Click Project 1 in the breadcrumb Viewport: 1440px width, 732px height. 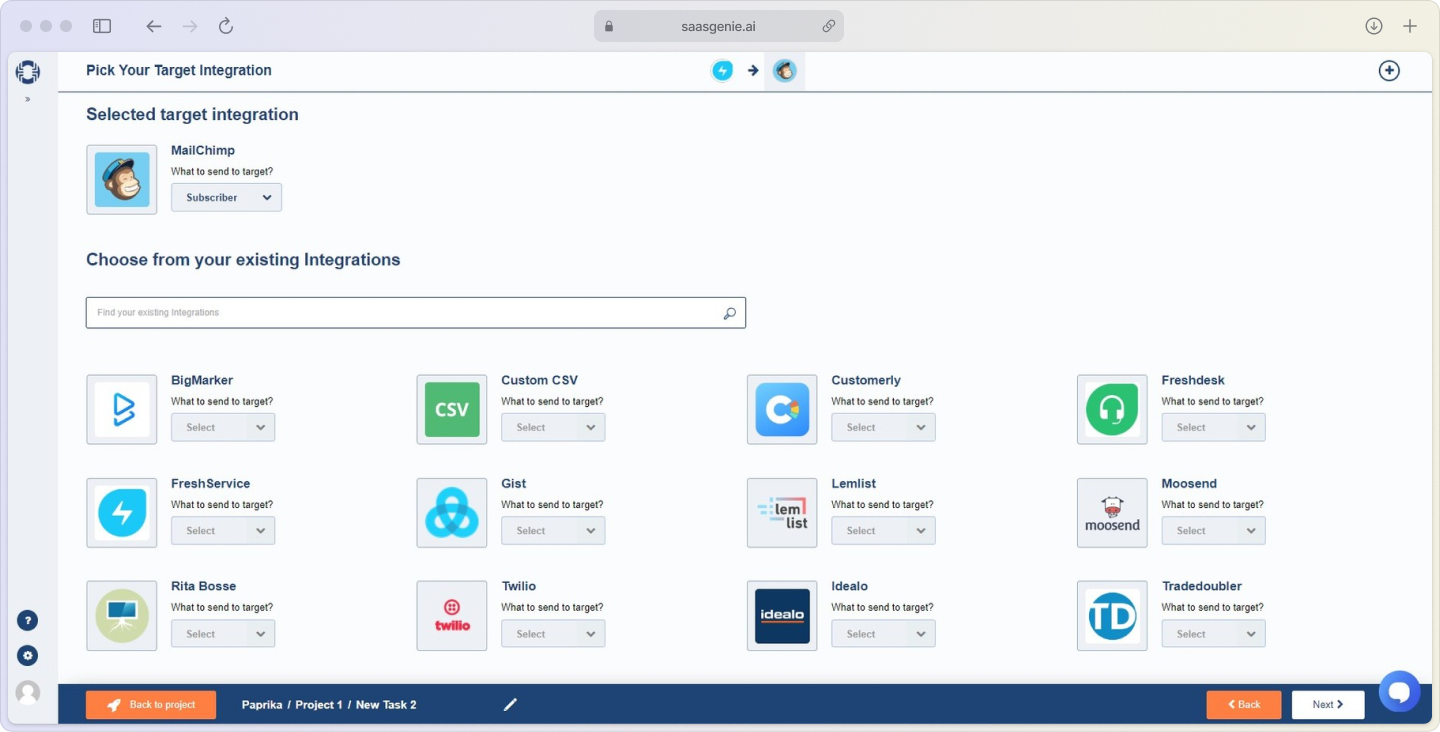pyautogui.click(x=319, y=705)
